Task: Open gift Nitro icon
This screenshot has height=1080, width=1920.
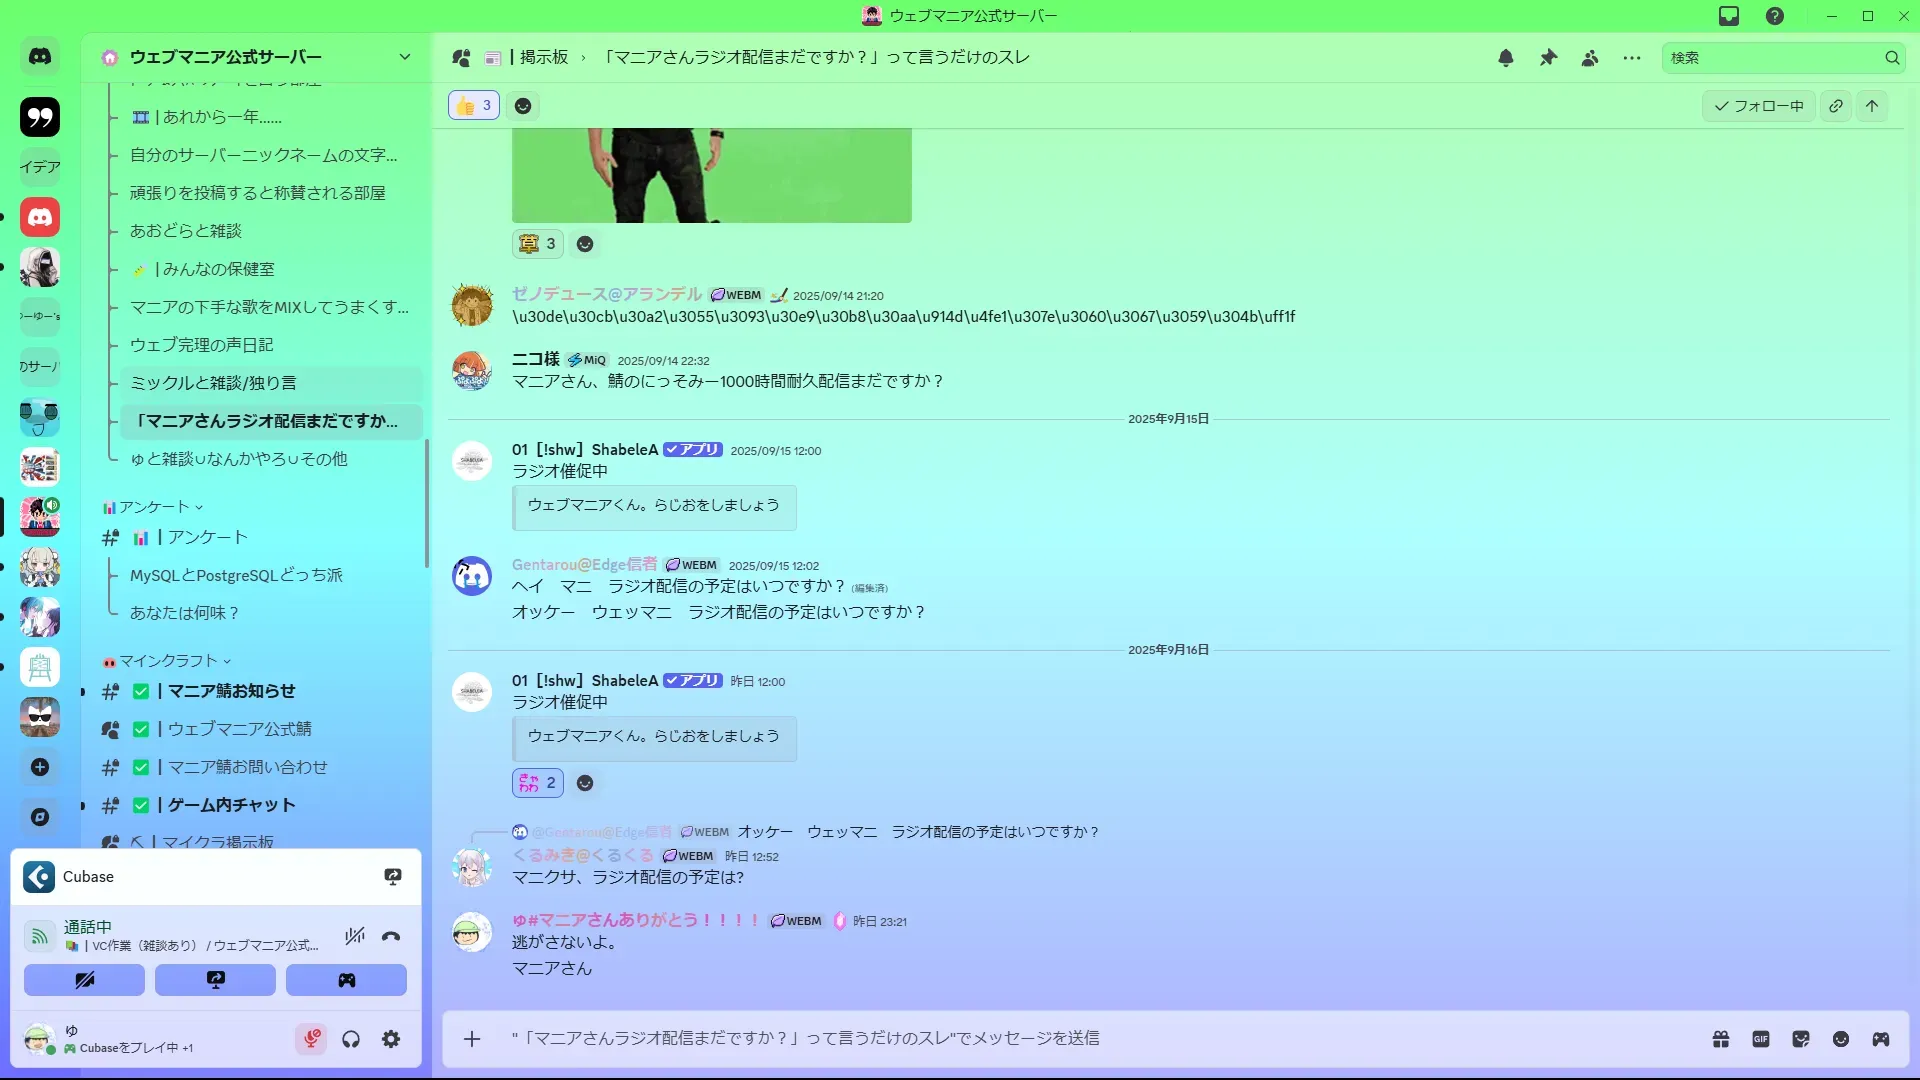Action: click(x=1721, y=1039)
